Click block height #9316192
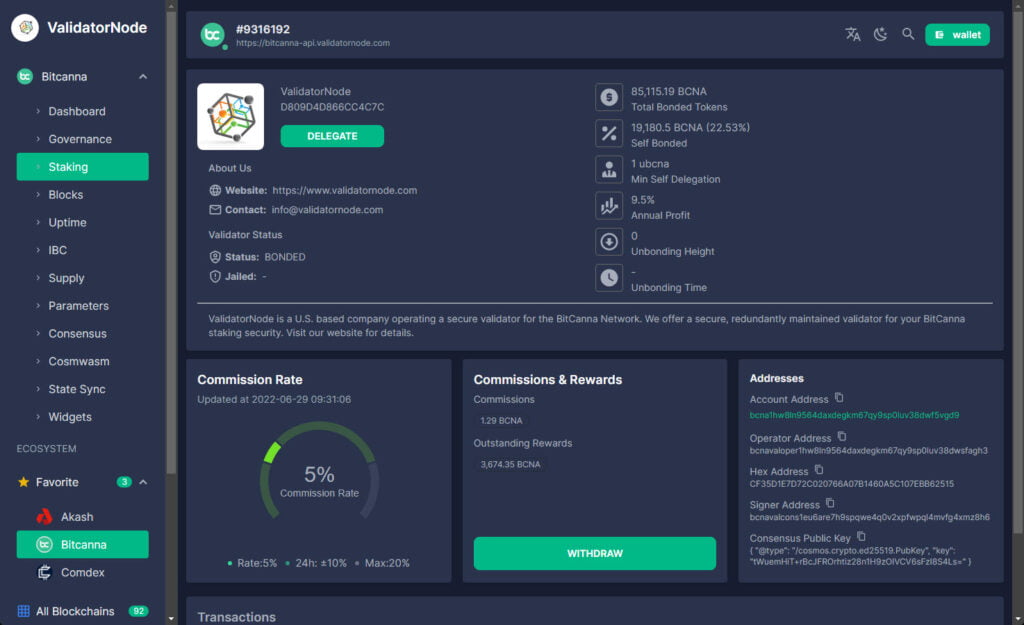 [263, 29]
